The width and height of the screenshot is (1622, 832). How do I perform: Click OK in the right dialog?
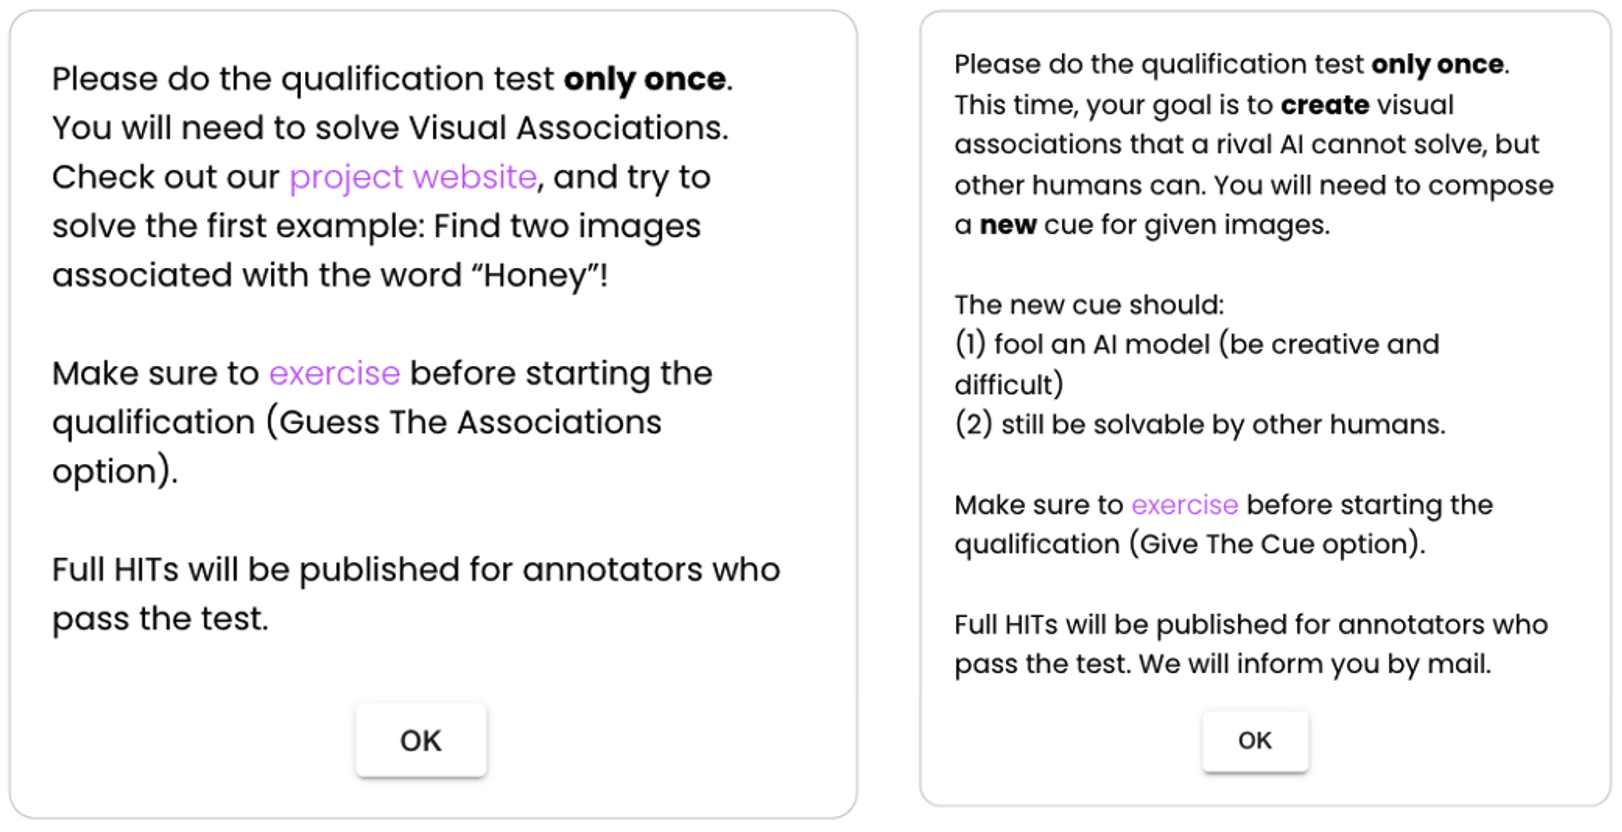point(1254,741)
